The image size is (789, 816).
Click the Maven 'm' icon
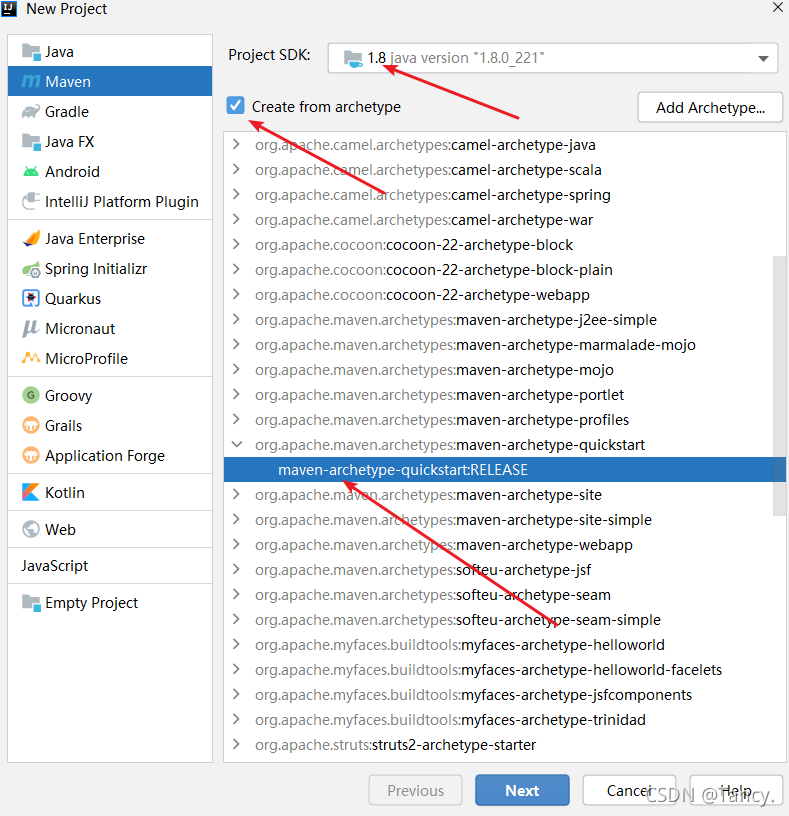point(31,81)
